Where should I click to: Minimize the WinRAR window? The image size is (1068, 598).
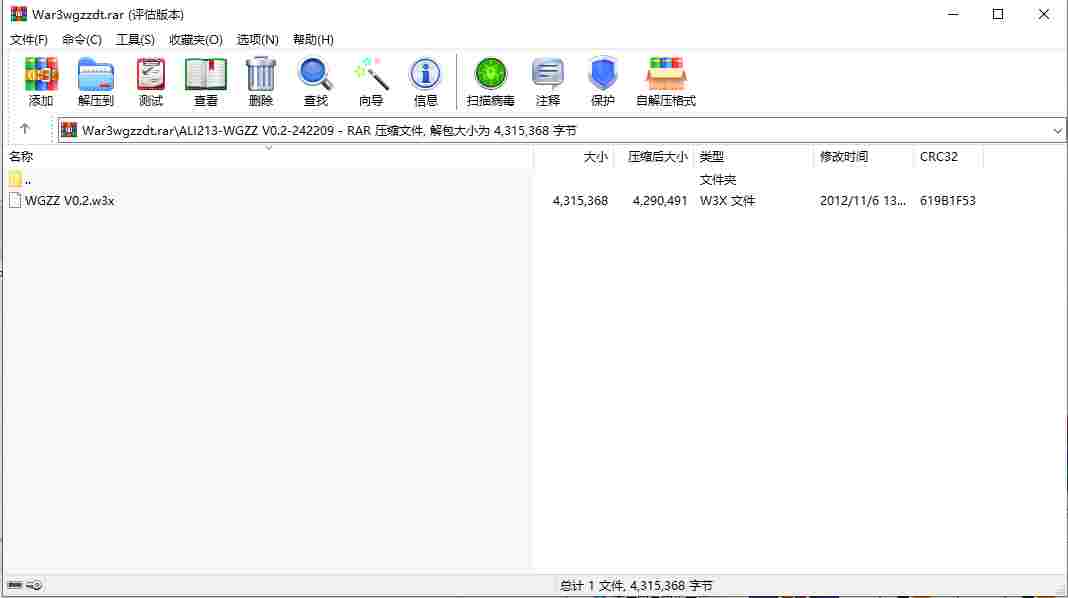click(954, 14)
